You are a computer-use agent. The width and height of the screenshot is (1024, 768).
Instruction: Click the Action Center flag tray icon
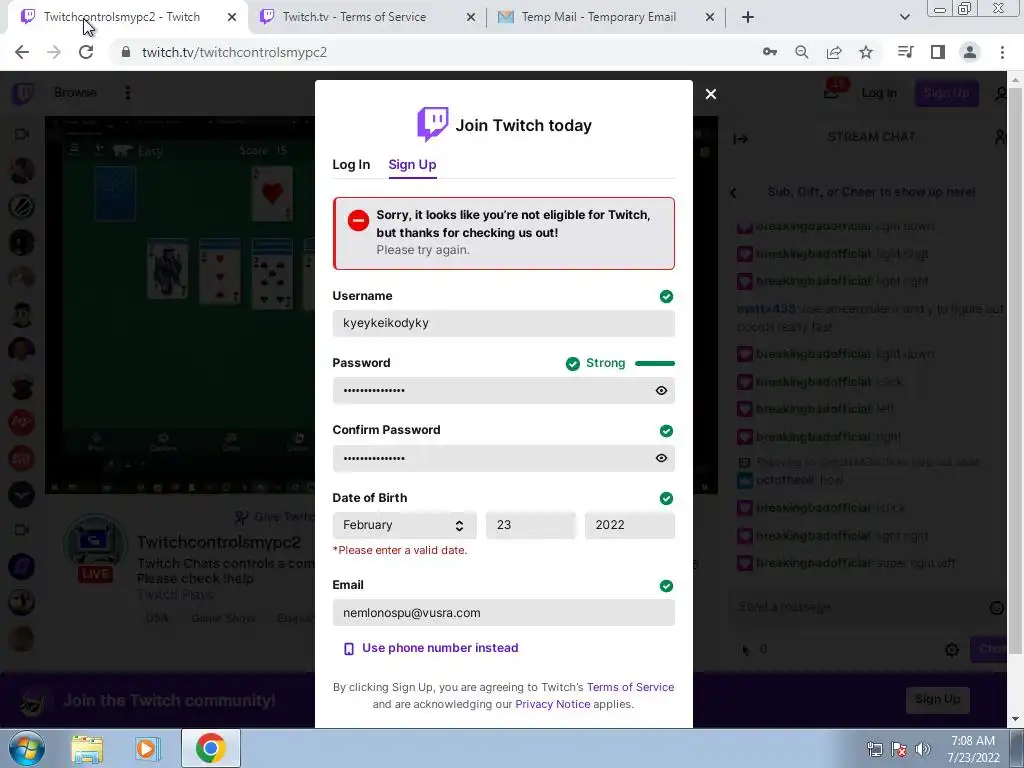click(x=899, y=749)
